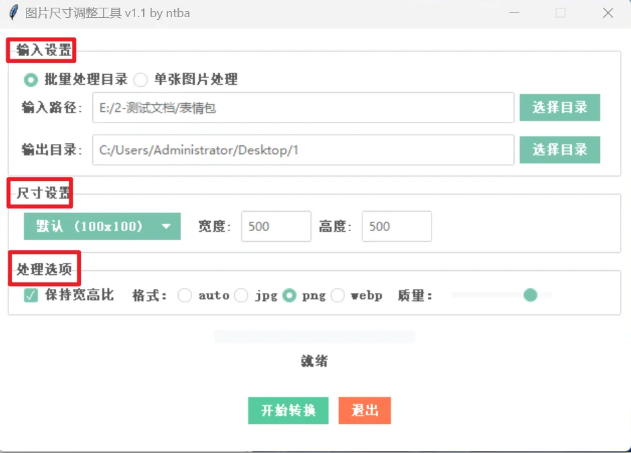
Task: Click the 高度 height input box
Action: coord(397,226)
